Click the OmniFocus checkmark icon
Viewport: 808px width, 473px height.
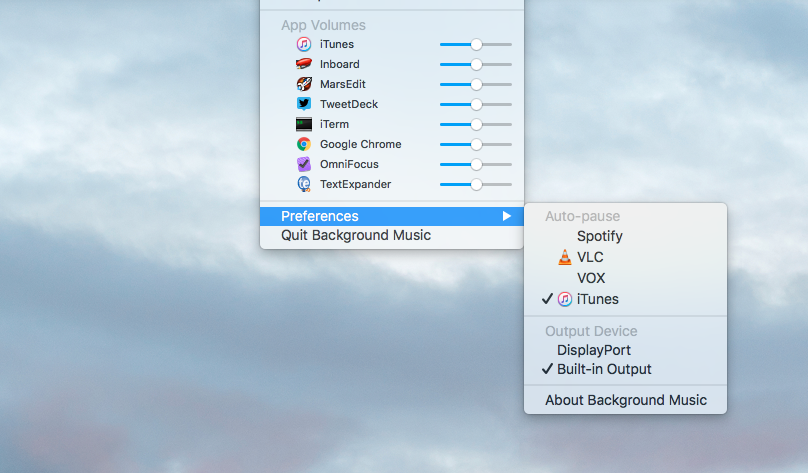(304, 164)
